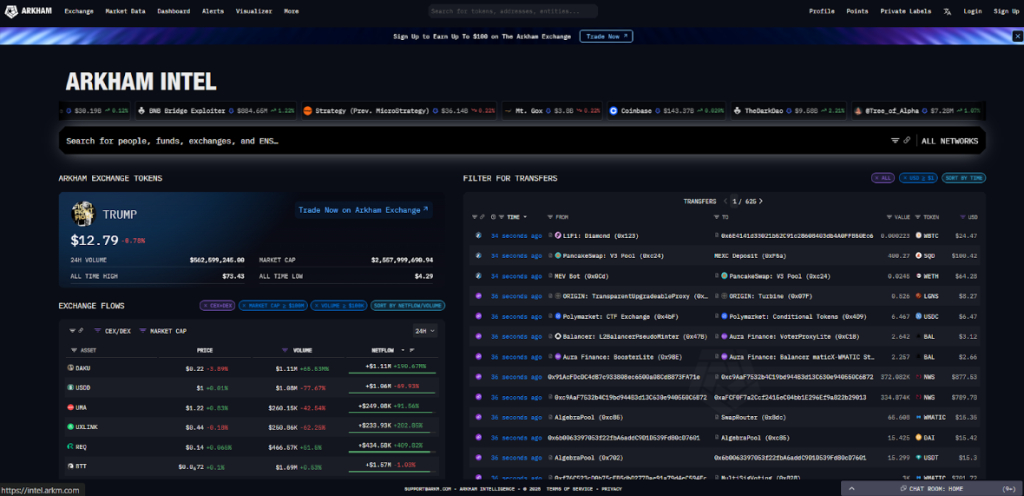Click the DAI token icon

tap(918, 437)
